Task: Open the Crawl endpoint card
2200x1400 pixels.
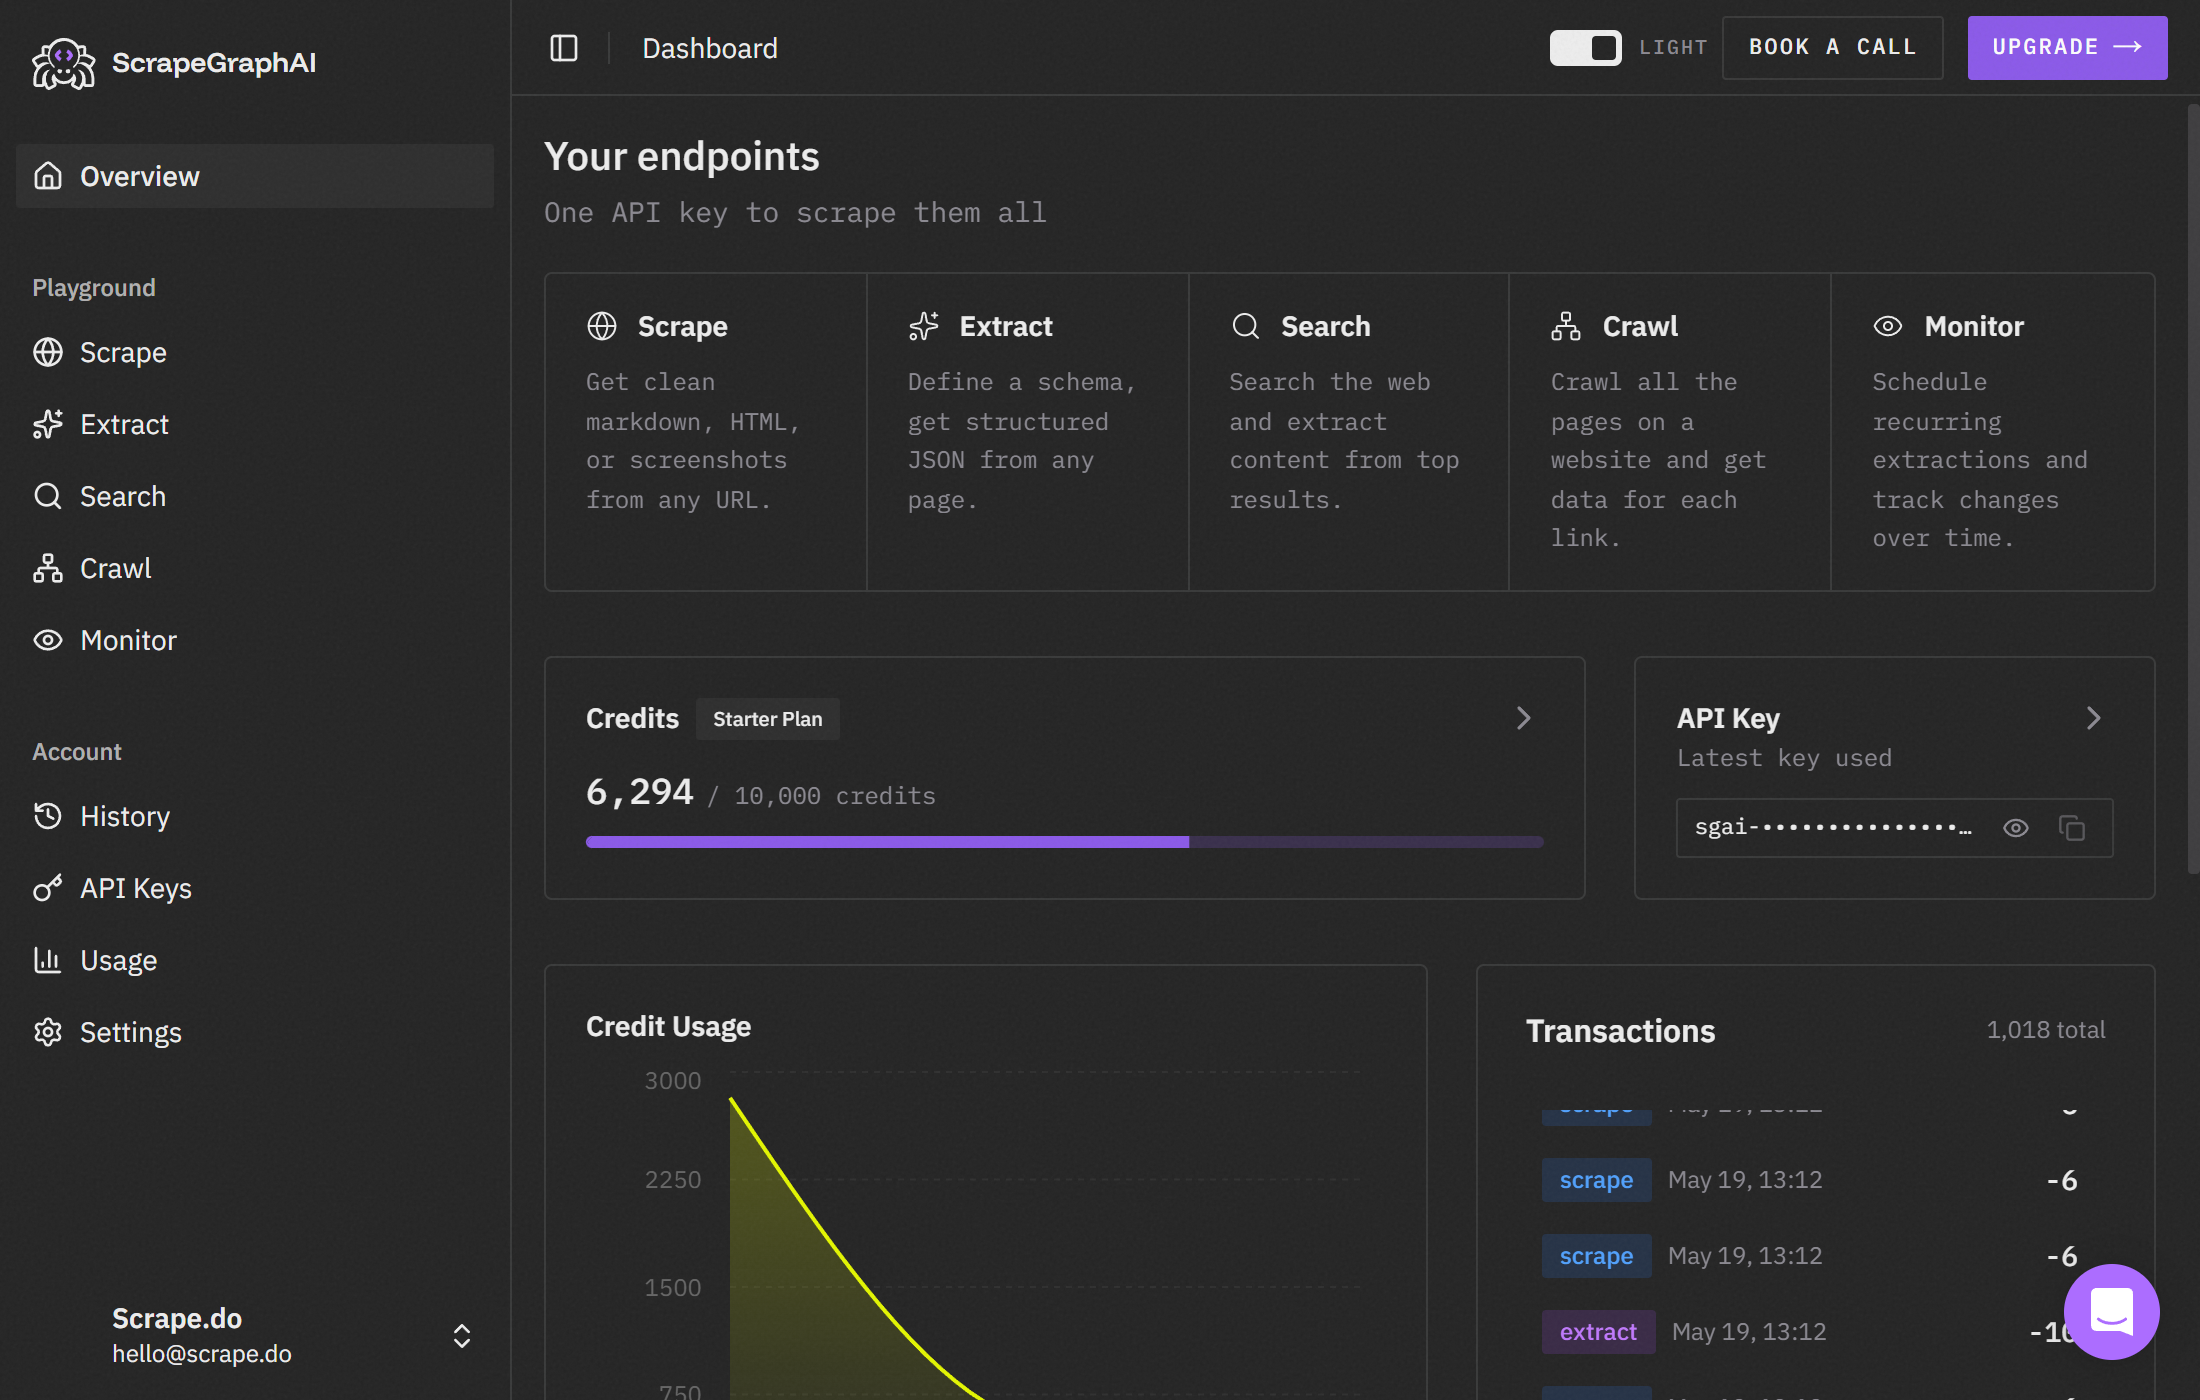Action: pyautogui.click(x=1670, y=432)
